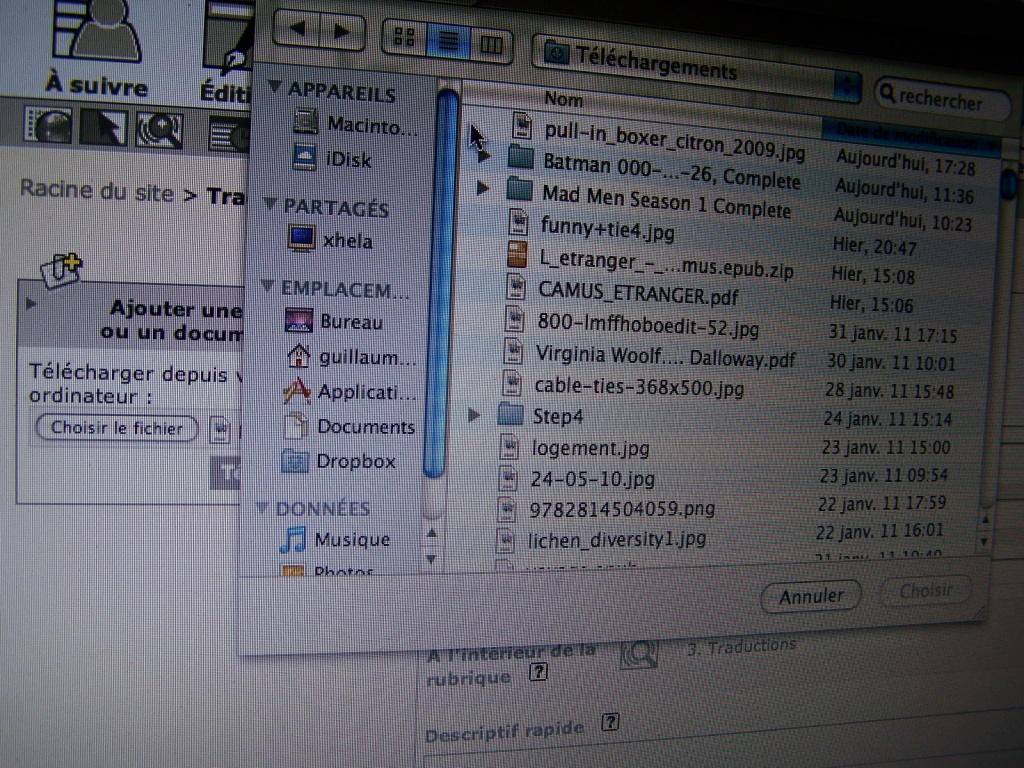Select the Step4 folder icon
The height and width of the screenshot is (768, 1024).
pyautogui.click(x=511, y=415)
